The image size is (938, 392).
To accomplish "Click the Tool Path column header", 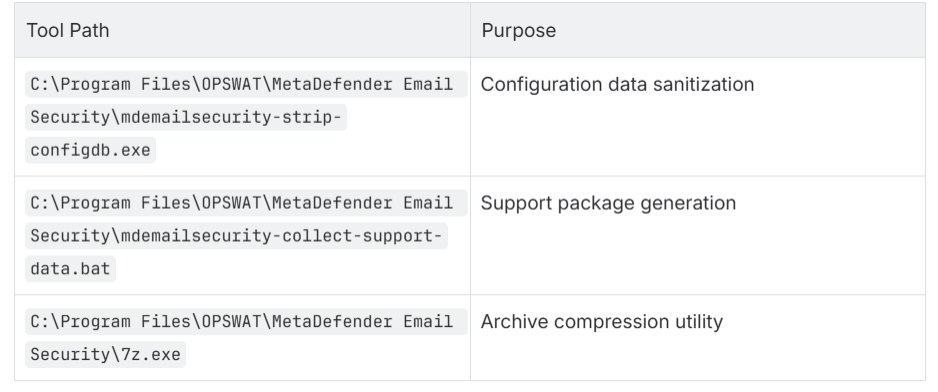I will (242, 31).
